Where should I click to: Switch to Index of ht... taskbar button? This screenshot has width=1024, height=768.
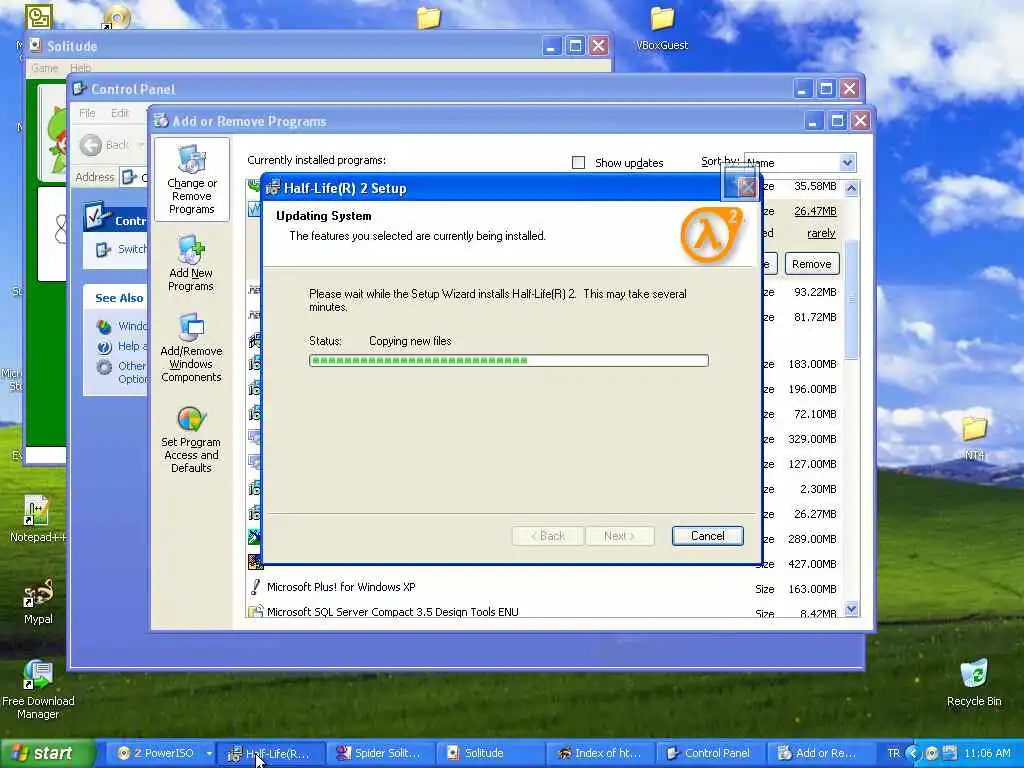click(600, 753)
